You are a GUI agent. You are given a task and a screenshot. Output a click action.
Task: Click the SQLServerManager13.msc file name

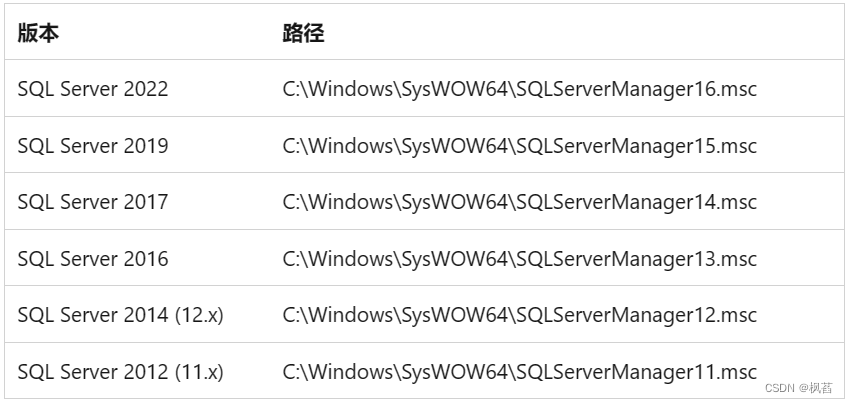pyautogui.click(x=636, y=259)
